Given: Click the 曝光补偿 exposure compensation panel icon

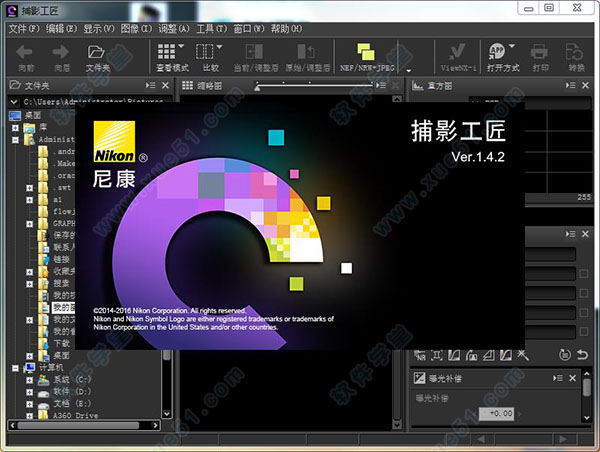Looking at the screenshot, I should click(x=419, y=378).
